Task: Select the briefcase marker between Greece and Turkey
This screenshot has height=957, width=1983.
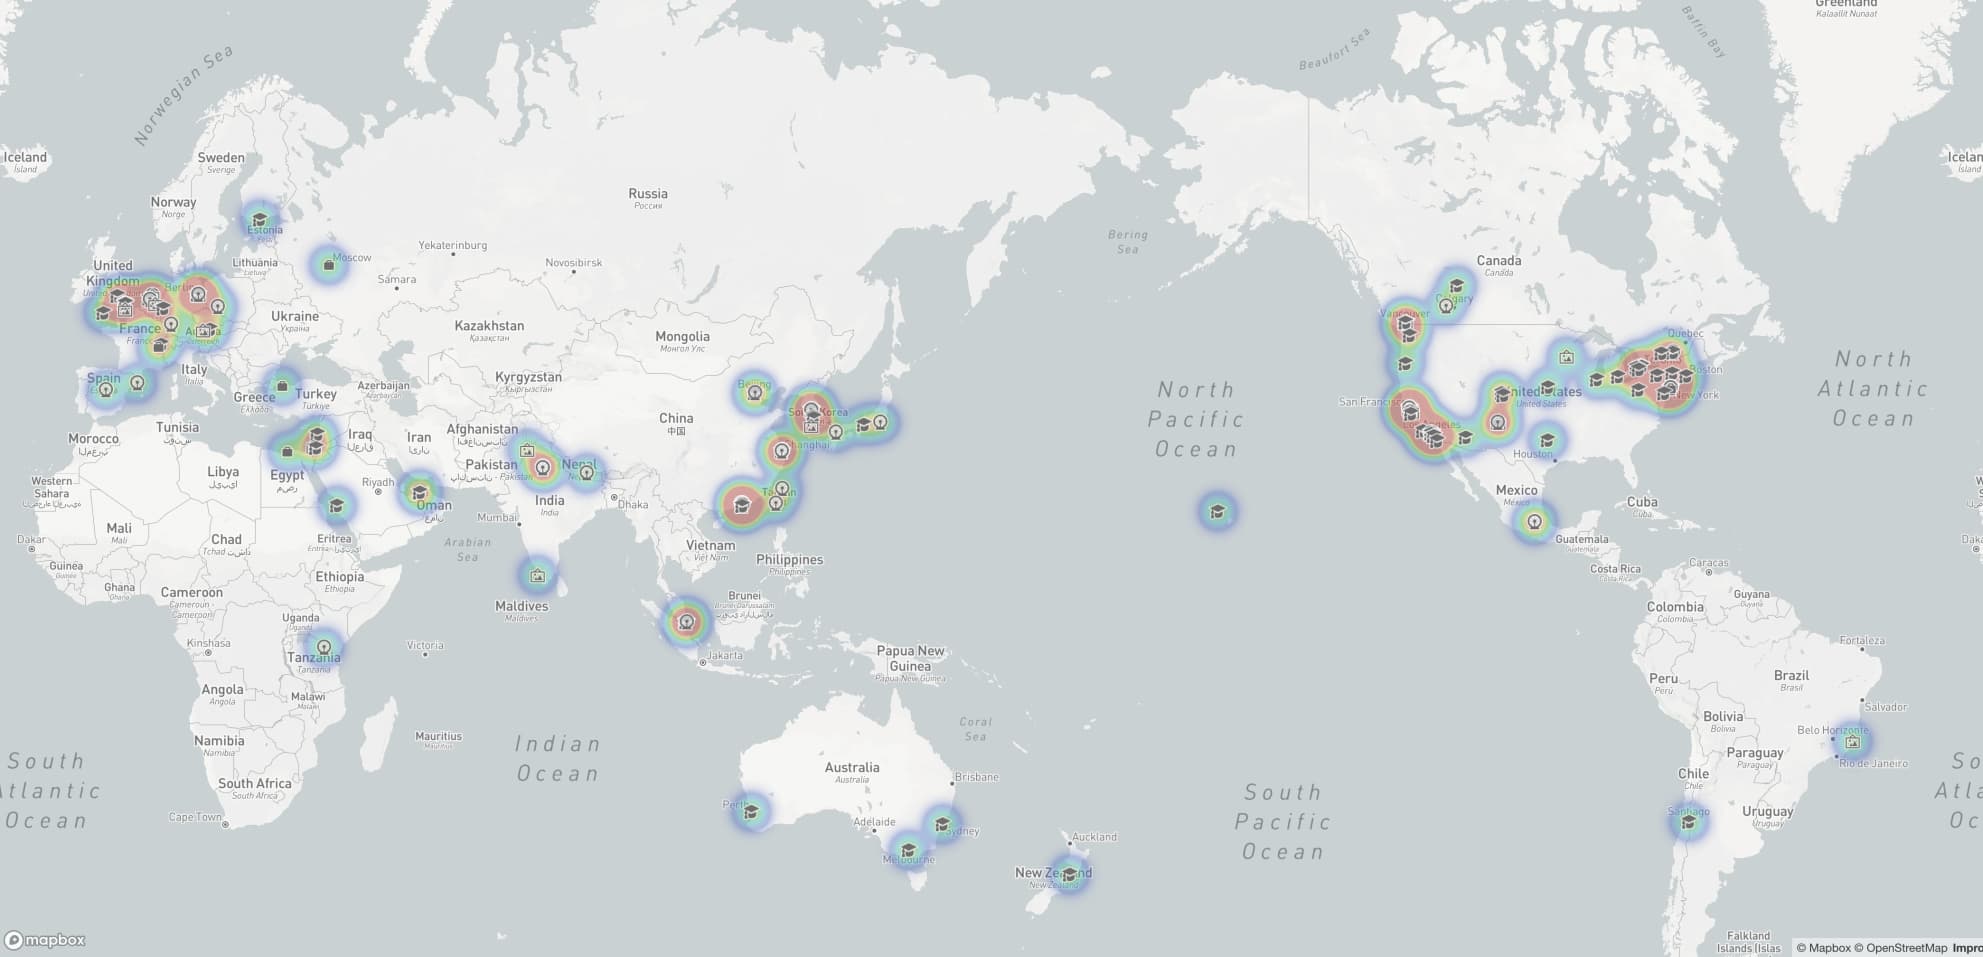Action: (x=282, y=386)
